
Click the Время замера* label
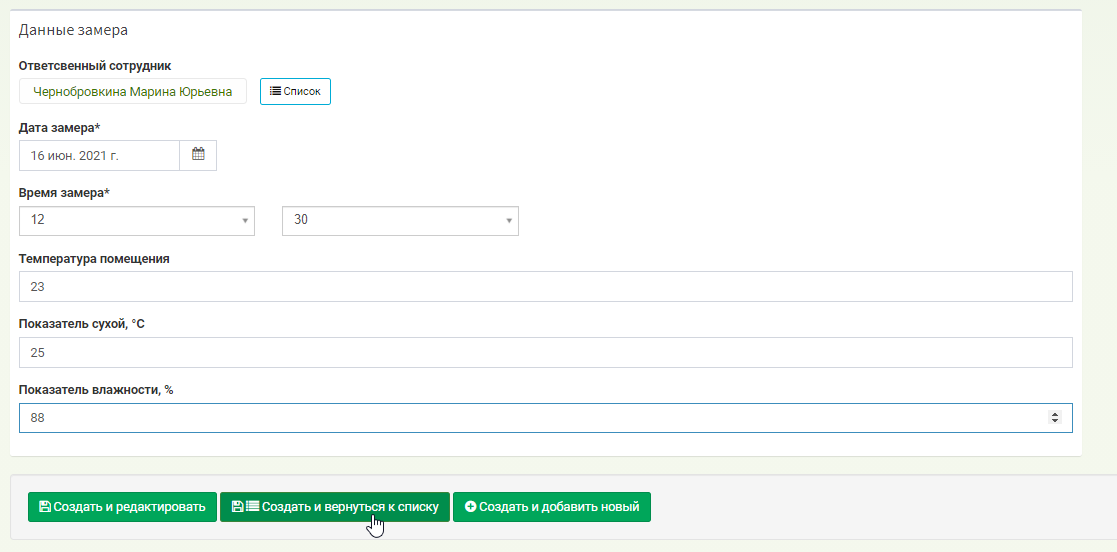pos(64,193)
